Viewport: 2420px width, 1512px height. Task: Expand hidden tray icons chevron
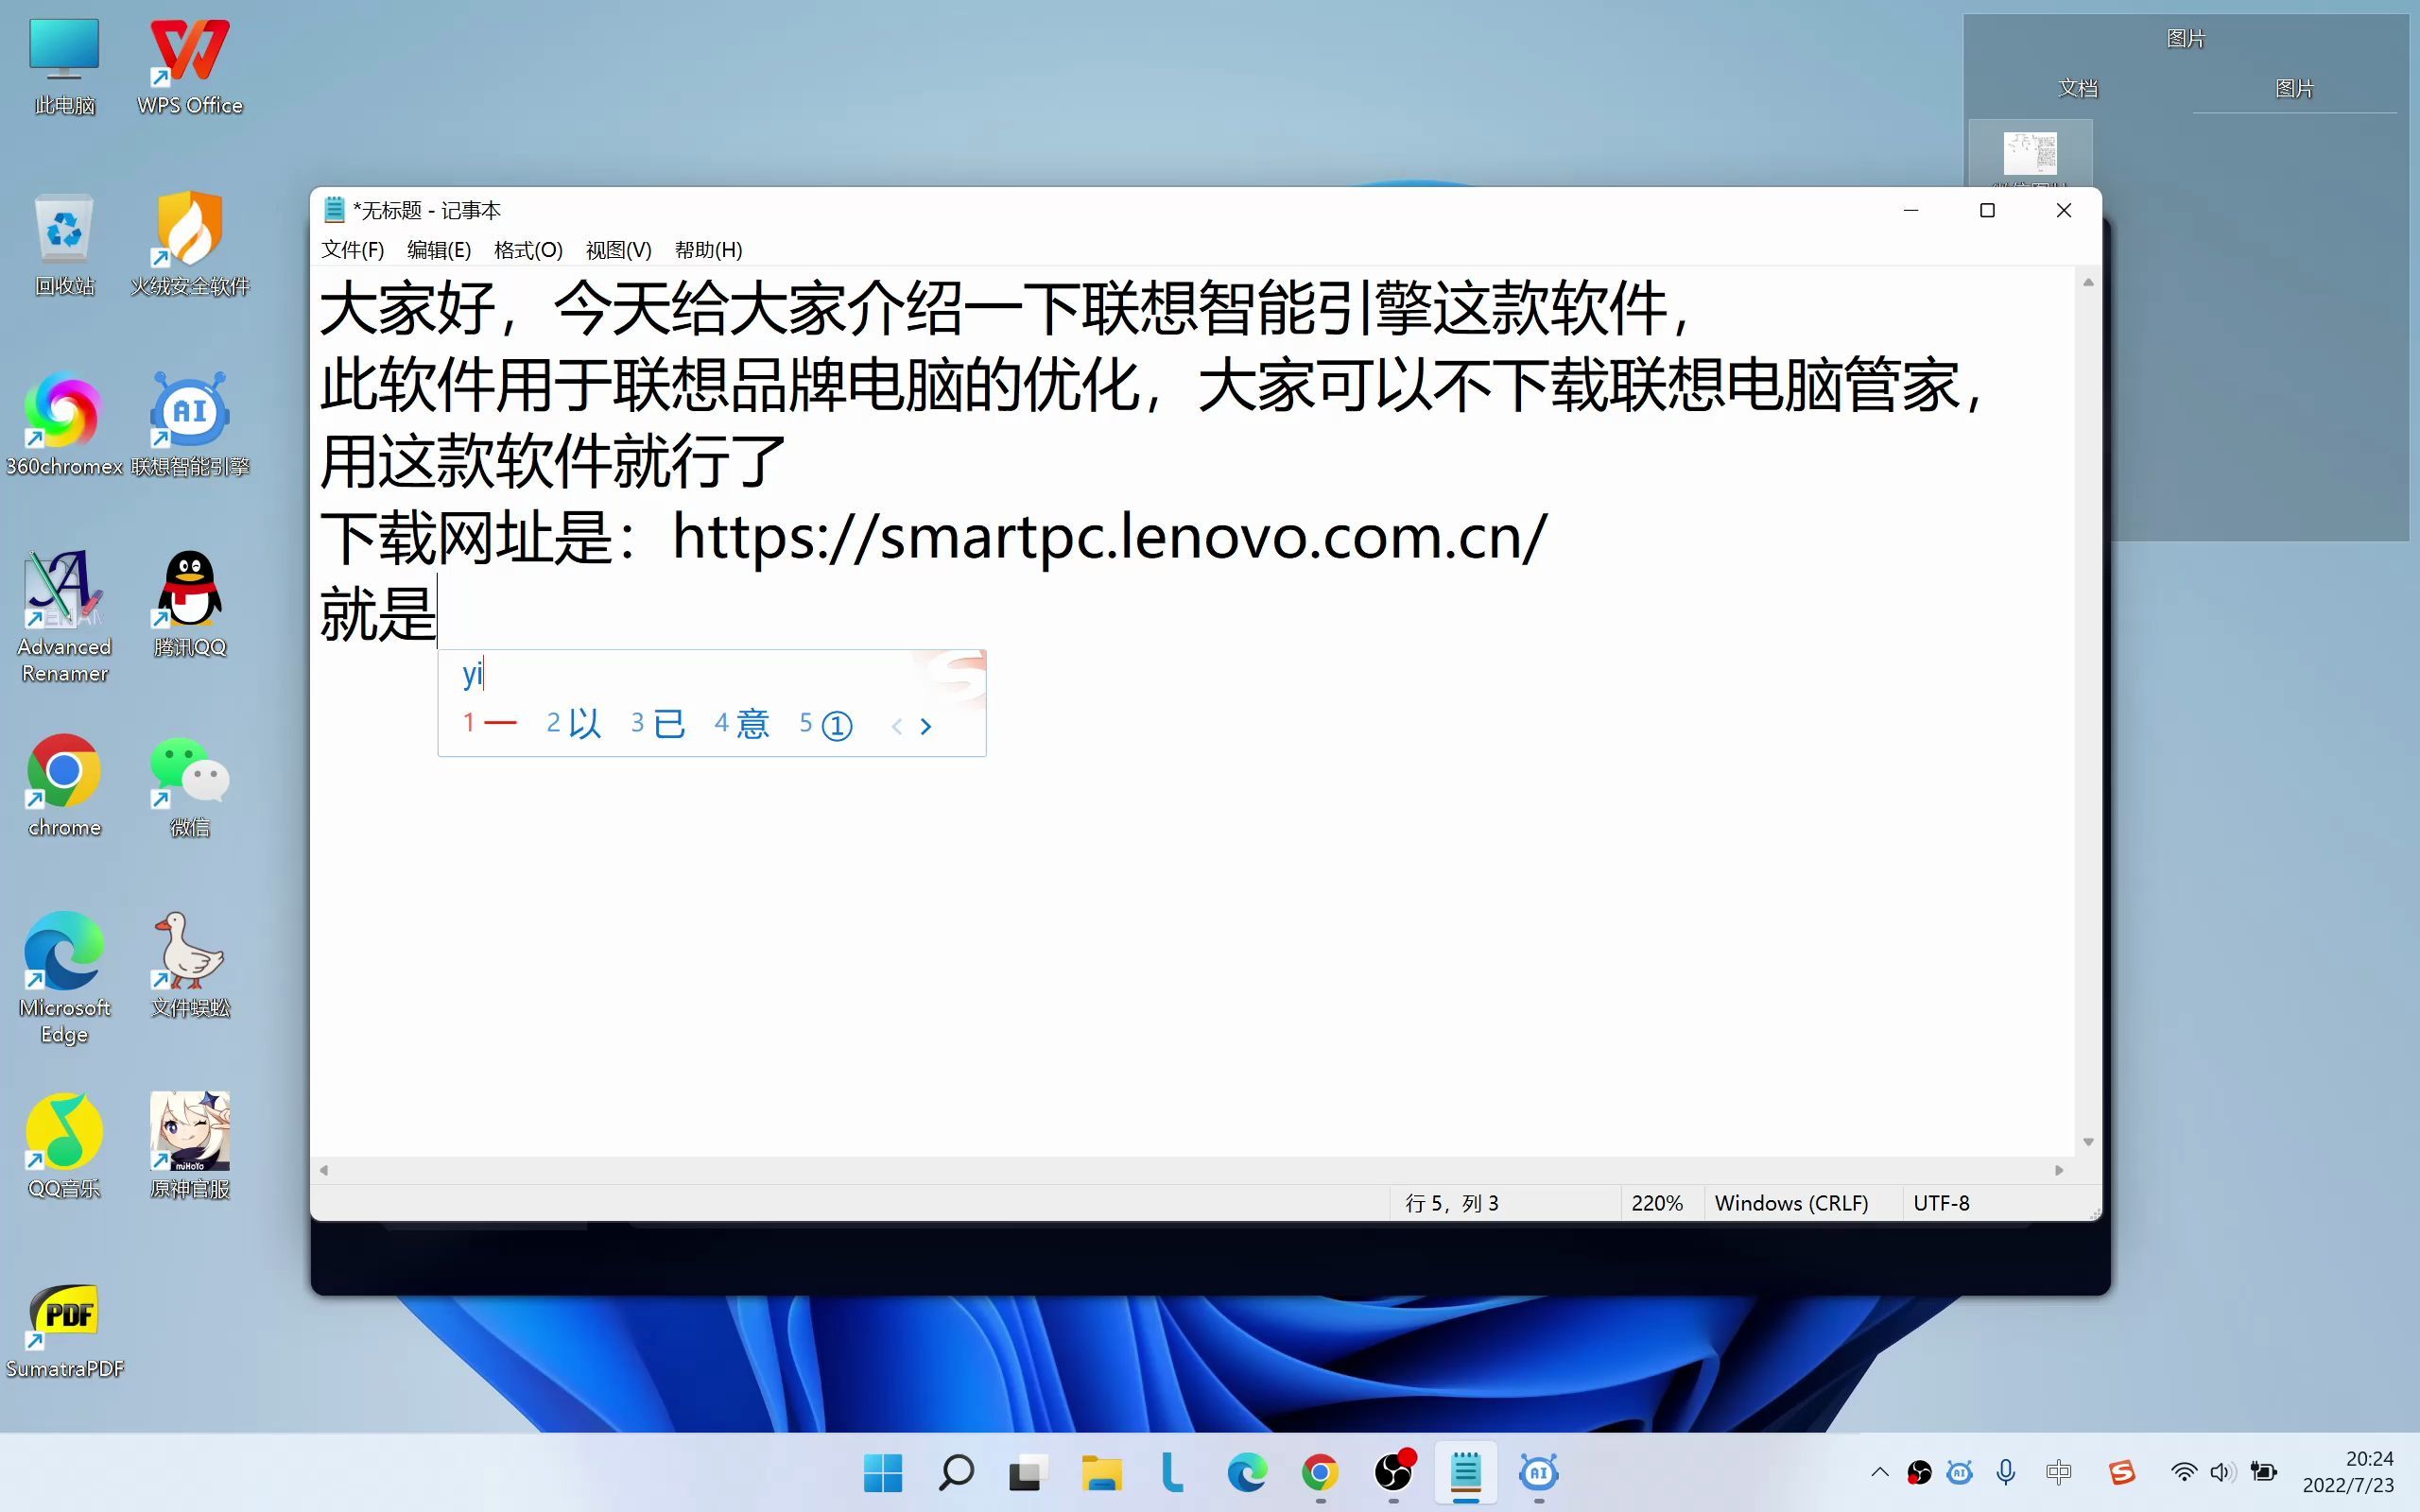coord(1880,1472)
